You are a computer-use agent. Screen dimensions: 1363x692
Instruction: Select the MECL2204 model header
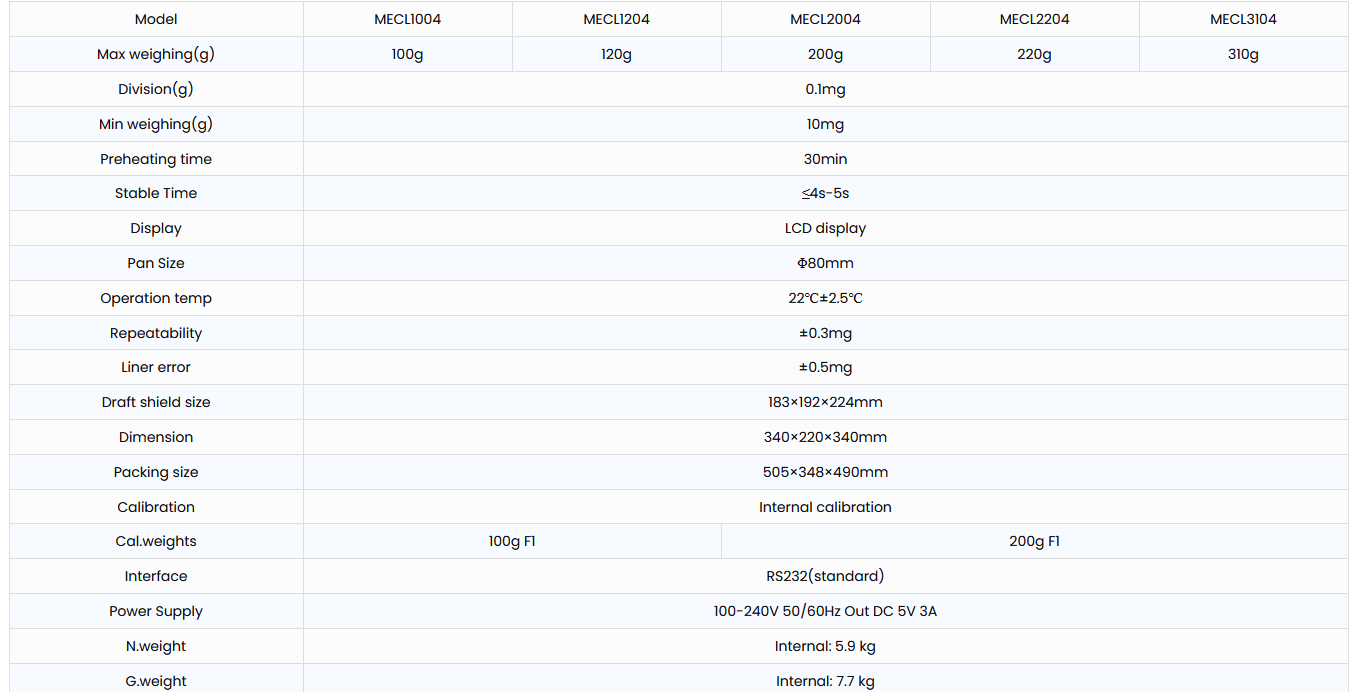point(1034,19)
